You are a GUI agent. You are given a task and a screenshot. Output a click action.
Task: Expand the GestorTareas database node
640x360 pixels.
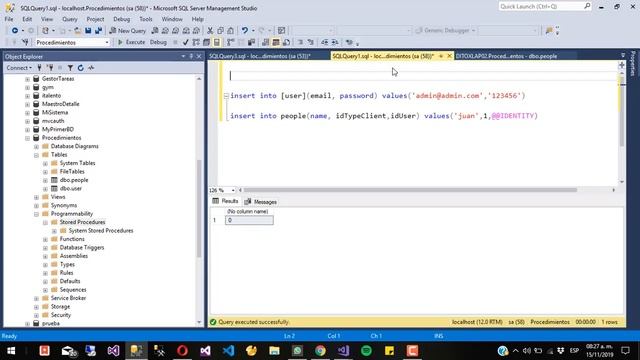(27, 79)
